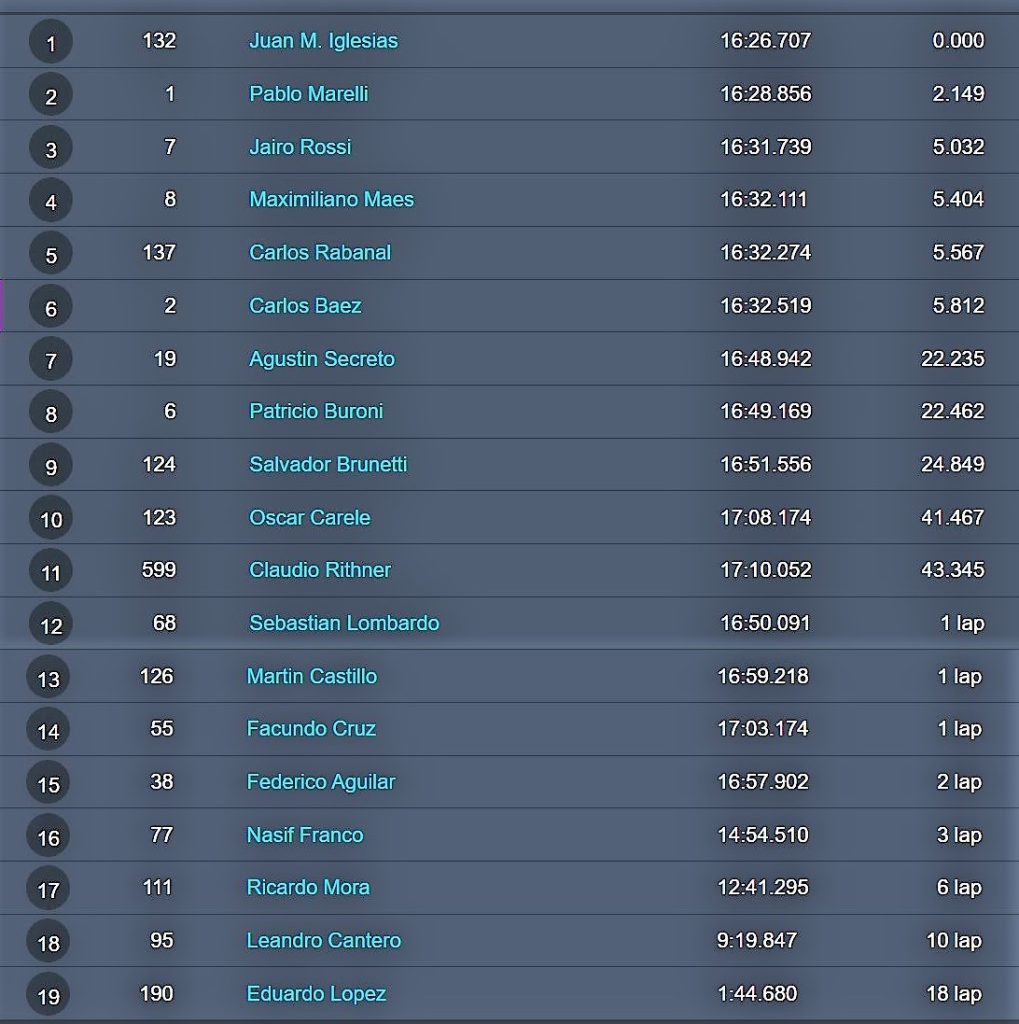
Task: Open Carlos Rabanal result entry
Action: click(x=319, y=253)
